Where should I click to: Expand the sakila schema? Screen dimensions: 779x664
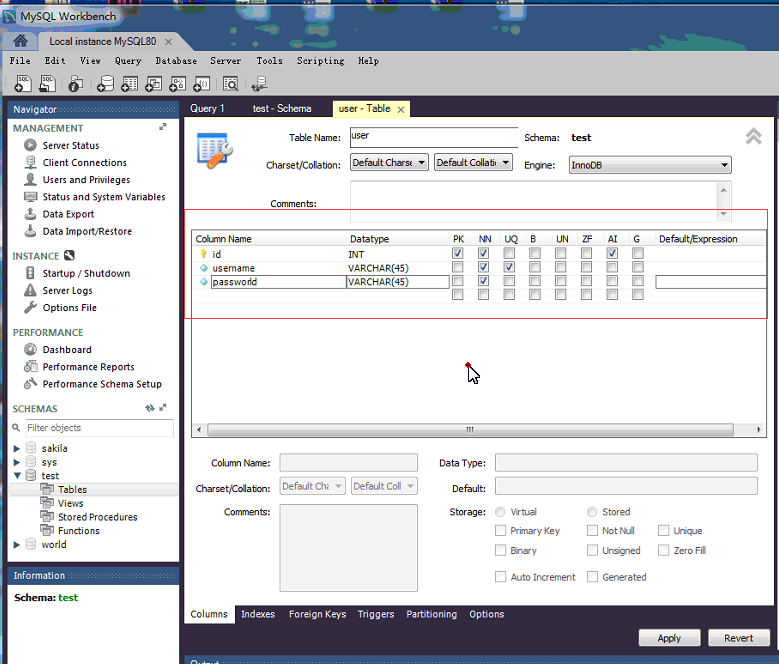17,448
